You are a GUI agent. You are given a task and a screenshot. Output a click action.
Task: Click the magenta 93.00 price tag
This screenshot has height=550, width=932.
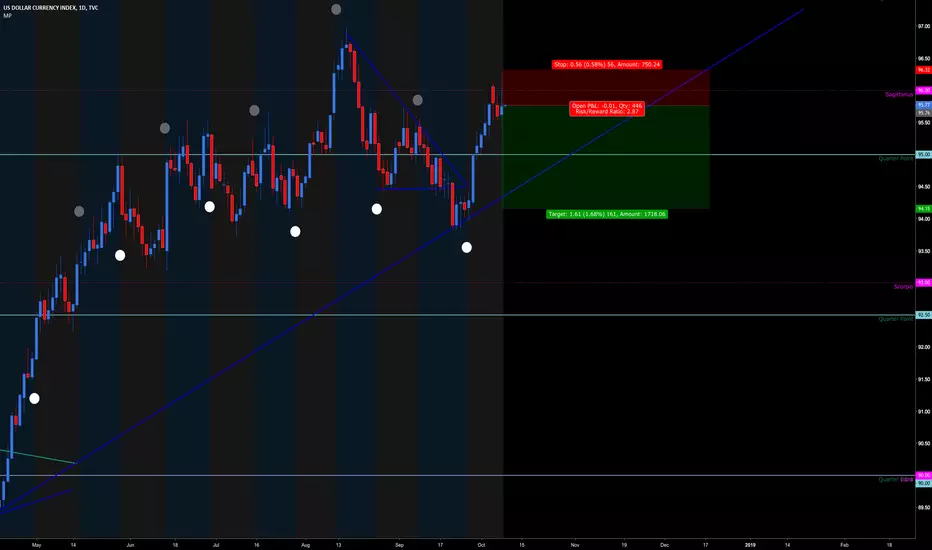point(924,282)
